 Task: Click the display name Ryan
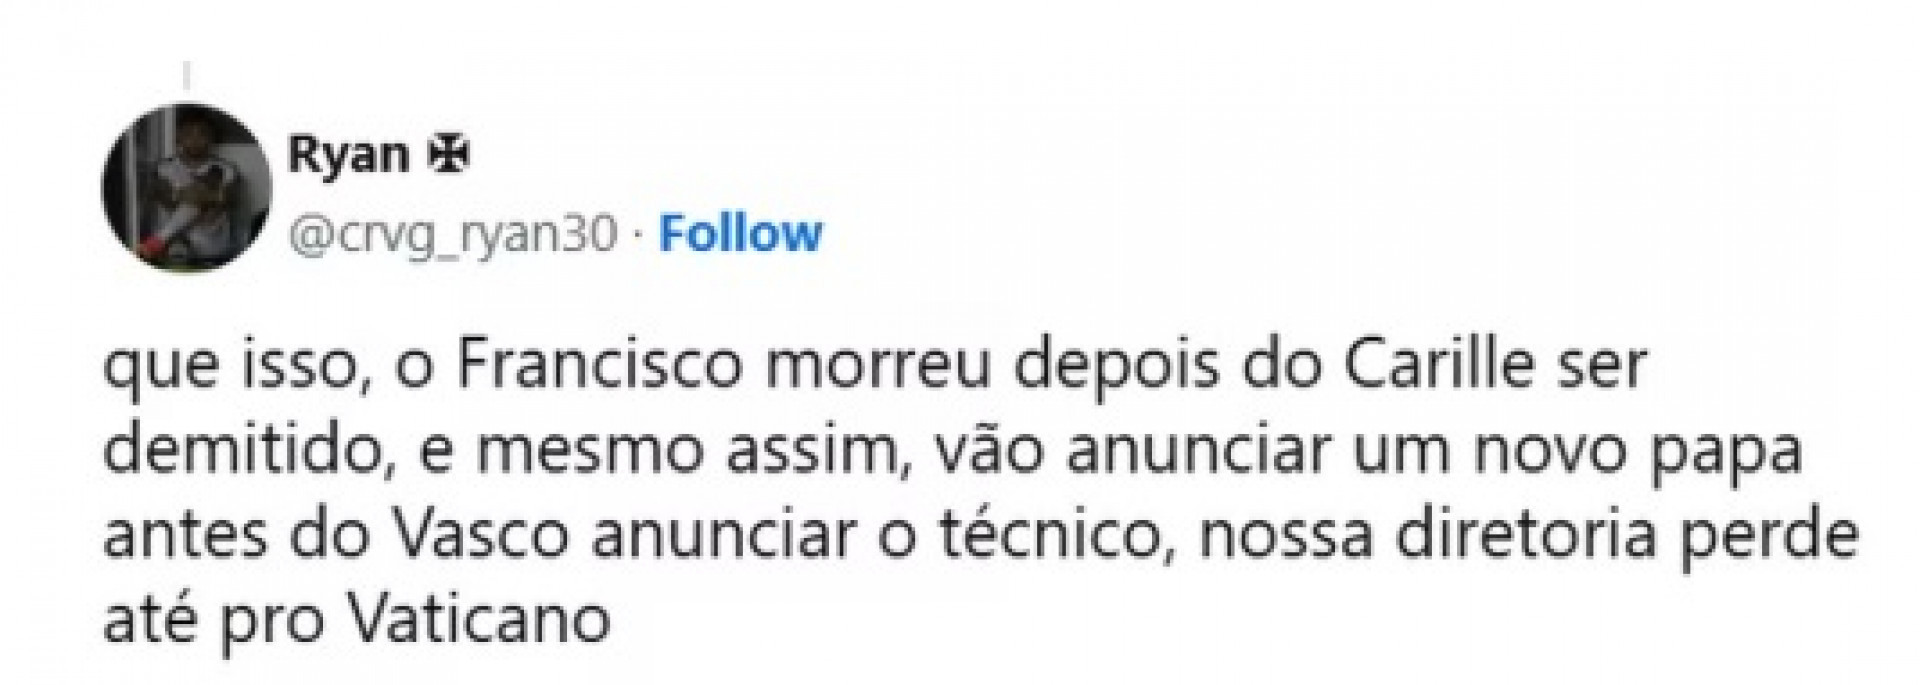pyautogui.click(x=348, y=152)
